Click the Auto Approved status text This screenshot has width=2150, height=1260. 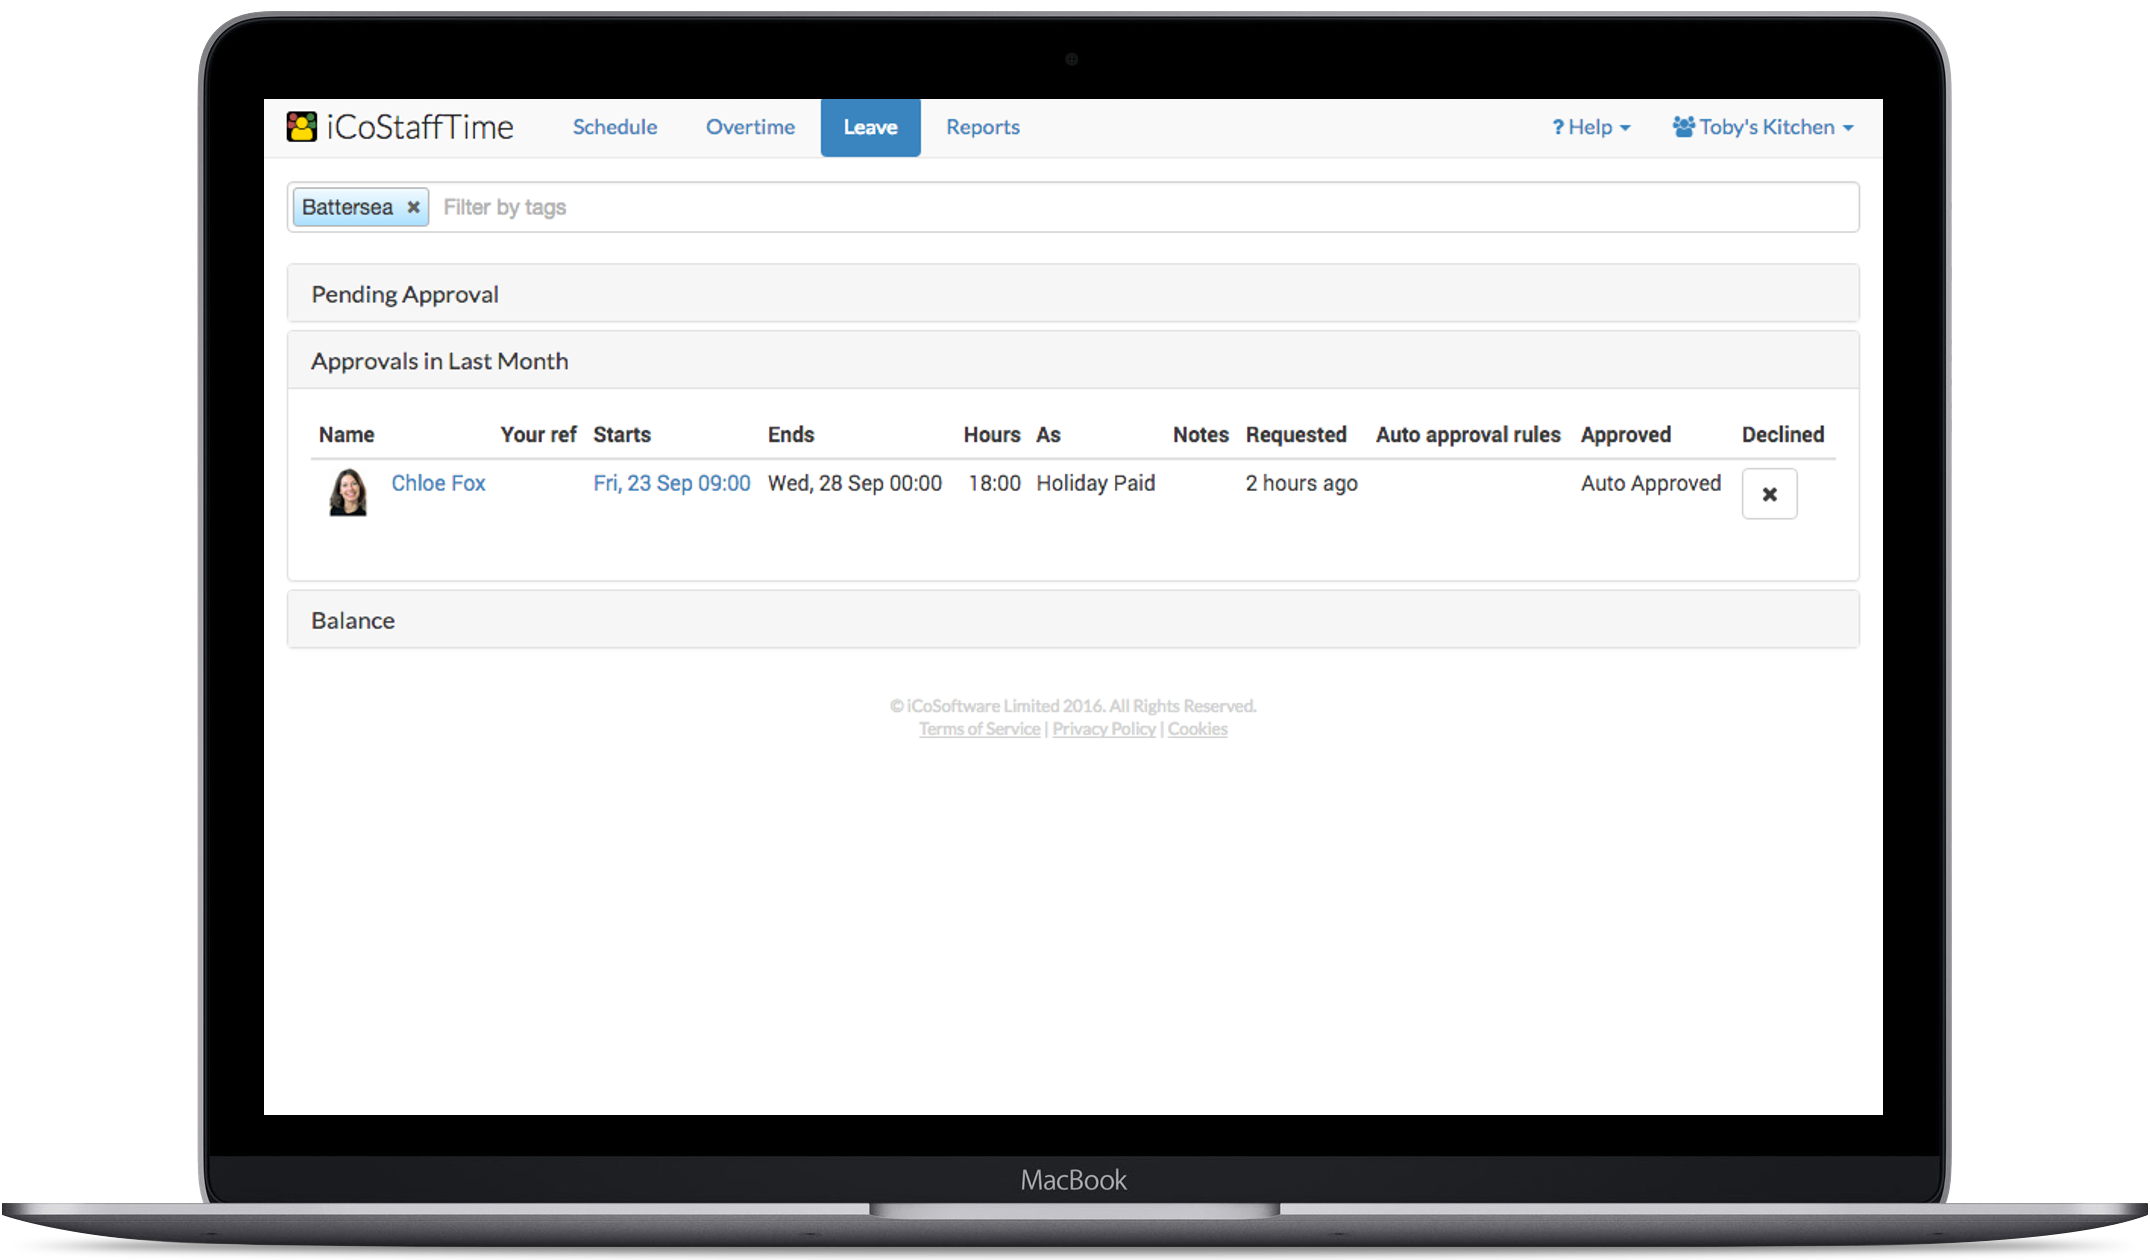1651,483
